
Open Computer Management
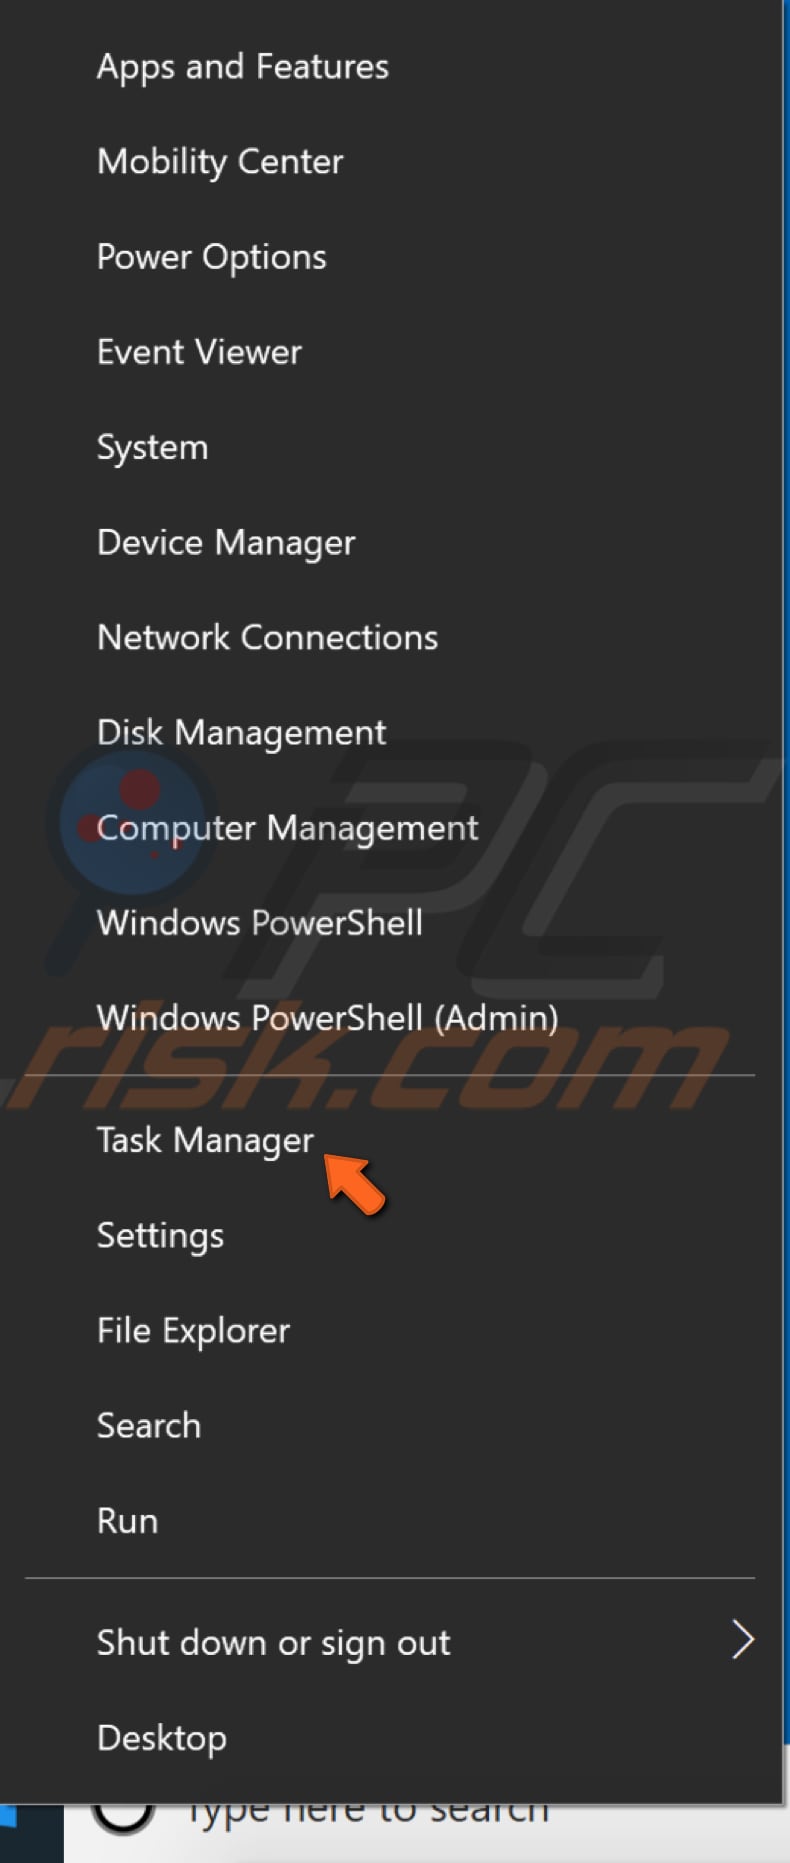pos(287,828)
